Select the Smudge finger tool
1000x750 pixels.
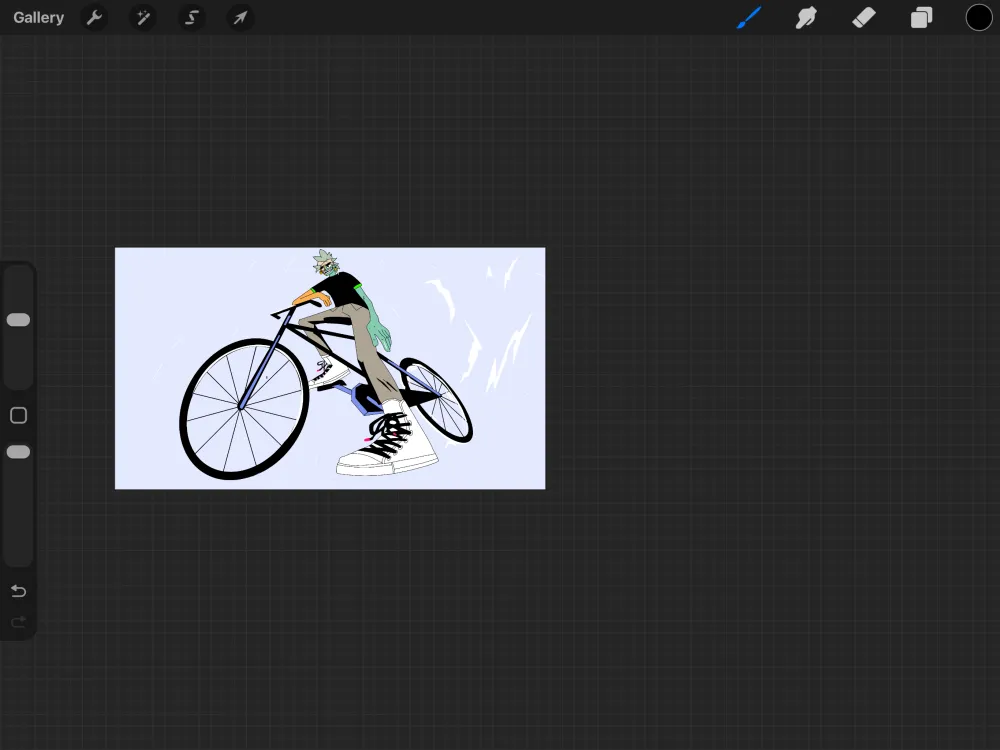point(806,17)
